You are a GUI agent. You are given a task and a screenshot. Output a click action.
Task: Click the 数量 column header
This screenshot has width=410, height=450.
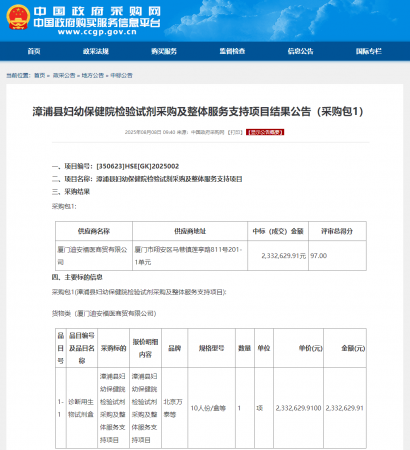pyautogui.click(x=244, y=348)
